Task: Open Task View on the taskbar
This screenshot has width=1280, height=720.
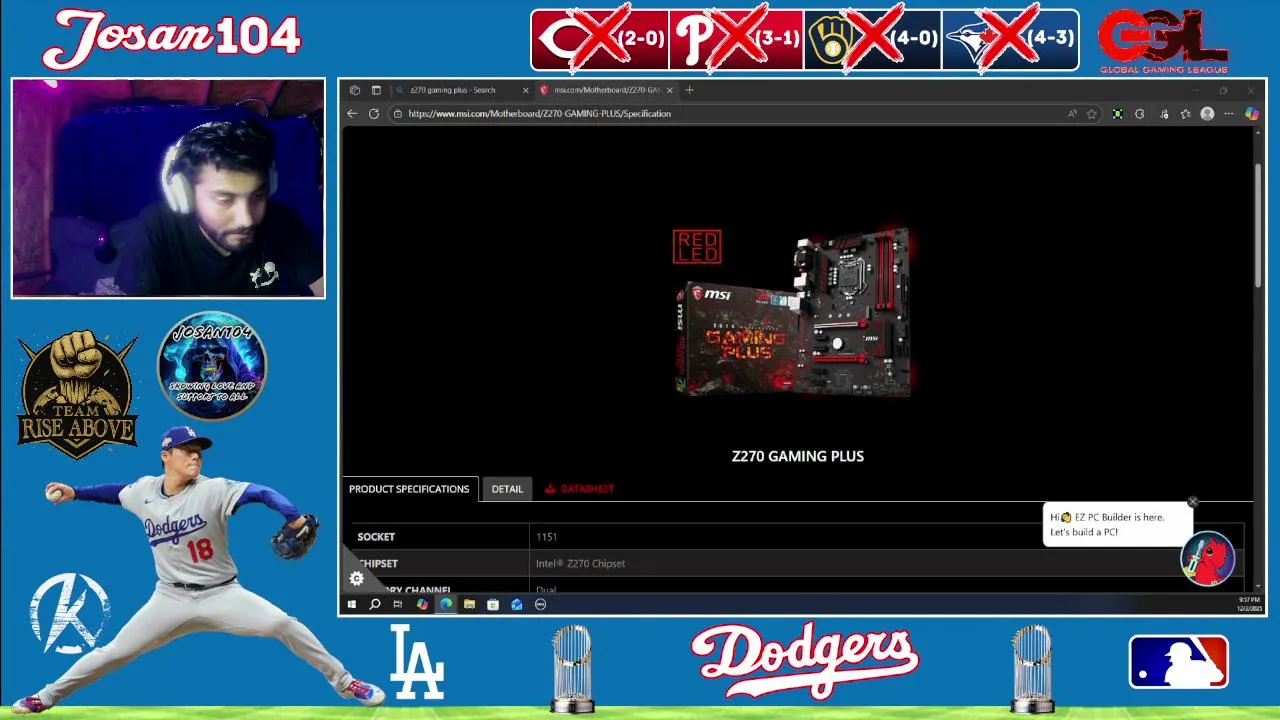Action: click(x=398, y=605)
